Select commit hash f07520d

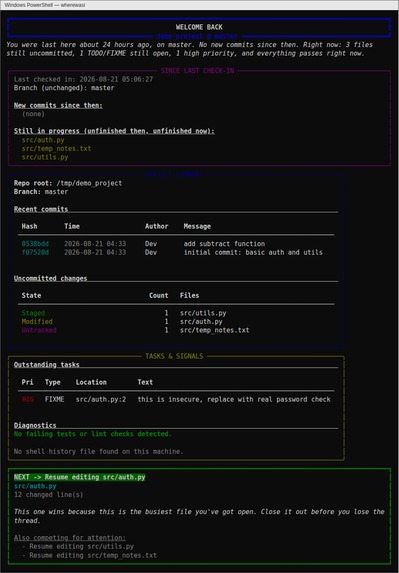click(x=35, y=253)
